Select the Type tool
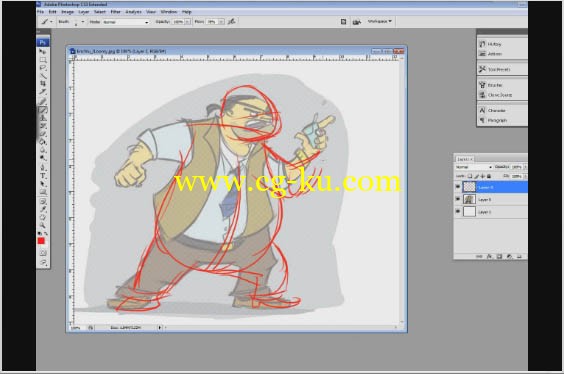 point(43,176)
